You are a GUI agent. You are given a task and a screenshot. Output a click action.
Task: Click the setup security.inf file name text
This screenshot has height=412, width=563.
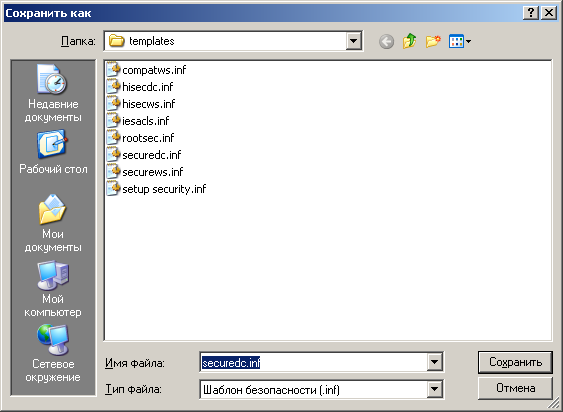tap(164, 189)
